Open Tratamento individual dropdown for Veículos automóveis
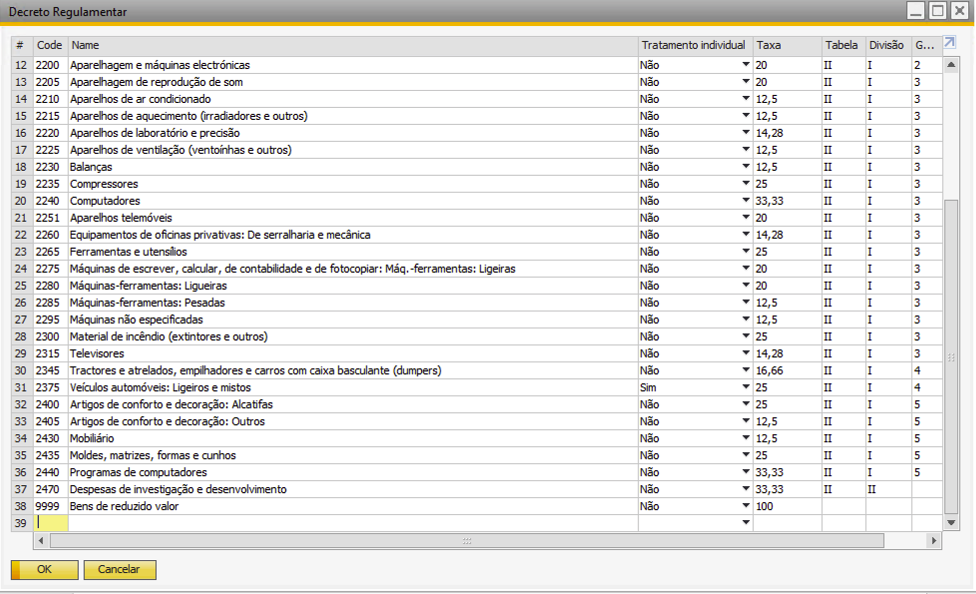This screenshot has height=594, width=976. coord(745,387)
